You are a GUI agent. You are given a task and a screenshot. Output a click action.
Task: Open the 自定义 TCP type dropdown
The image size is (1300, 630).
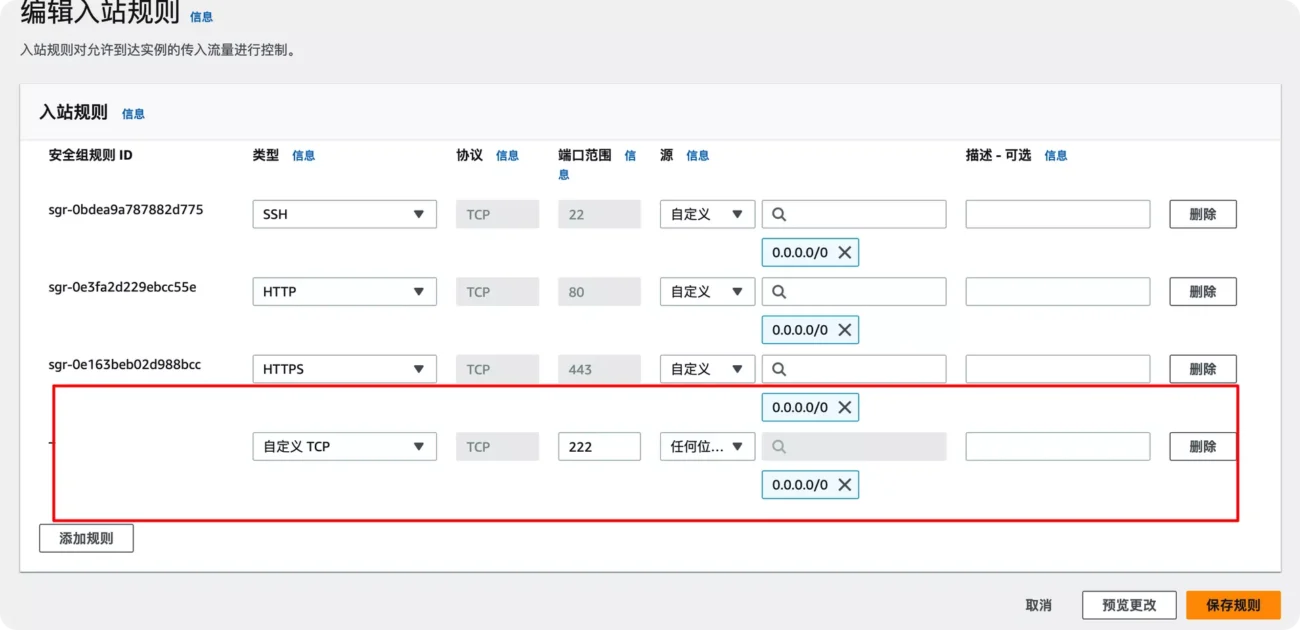click(x=344, y=446)
